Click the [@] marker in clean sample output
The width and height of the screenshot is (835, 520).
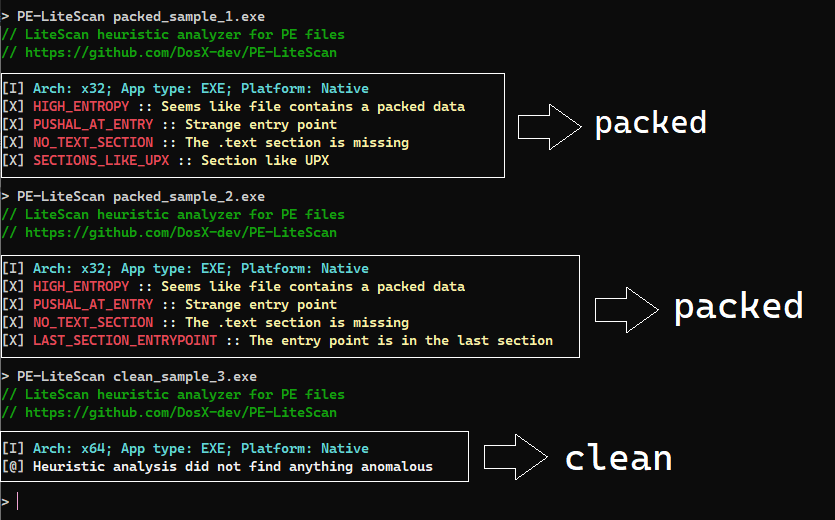[13, 467]
